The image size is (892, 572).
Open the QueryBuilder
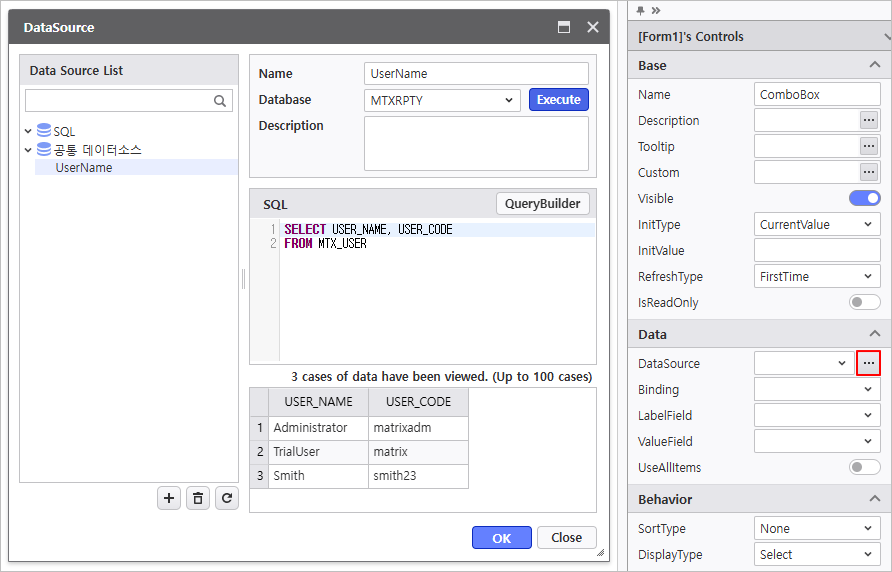click(x=543, y=204)
